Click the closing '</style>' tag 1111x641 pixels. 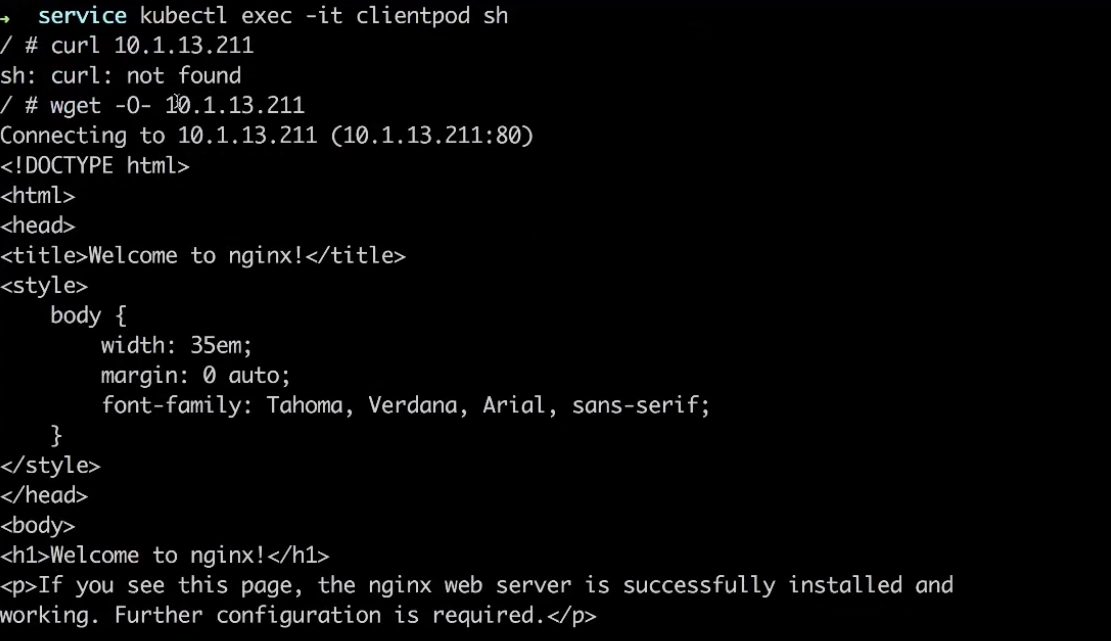(x=50, y=465)
